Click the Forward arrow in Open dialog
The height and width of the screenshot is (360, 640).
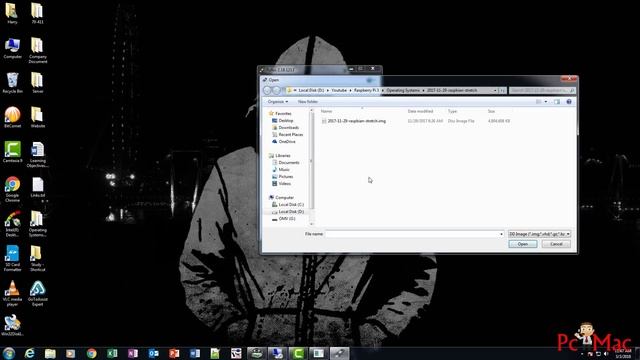click(276, 90)
